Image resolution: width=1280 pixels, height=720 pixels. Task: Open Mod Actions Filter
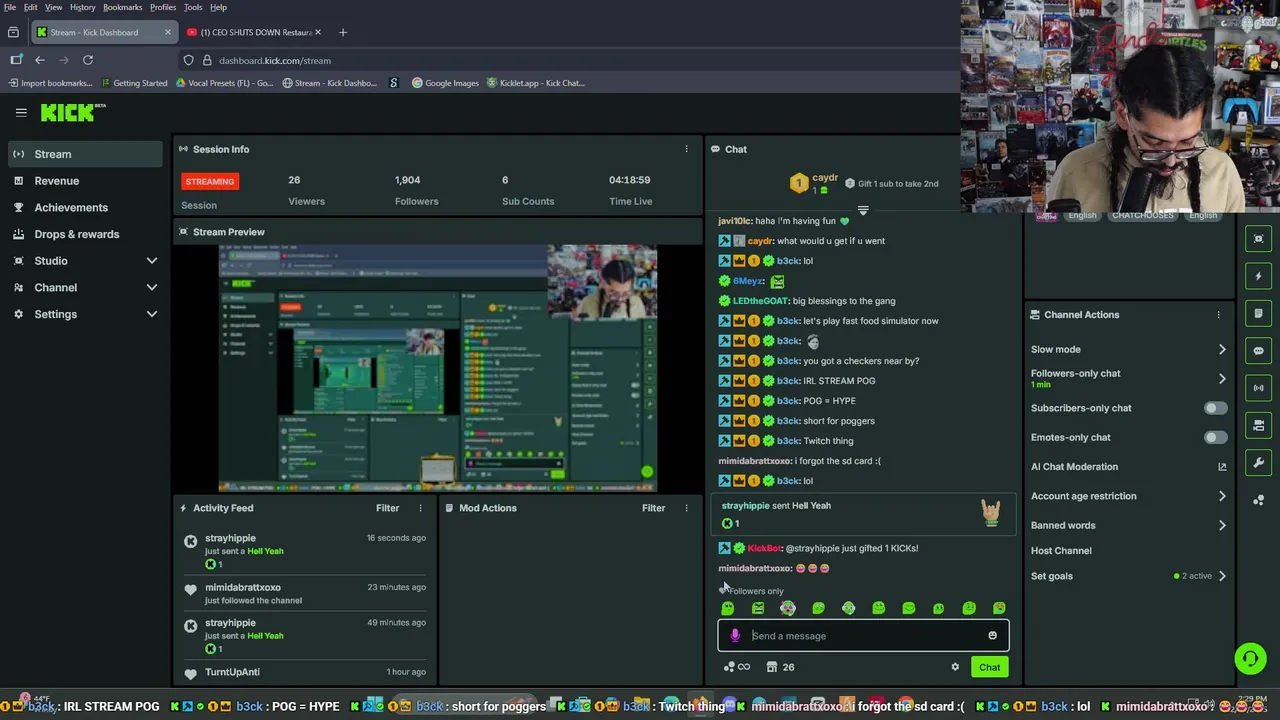[x=653, y=508]
